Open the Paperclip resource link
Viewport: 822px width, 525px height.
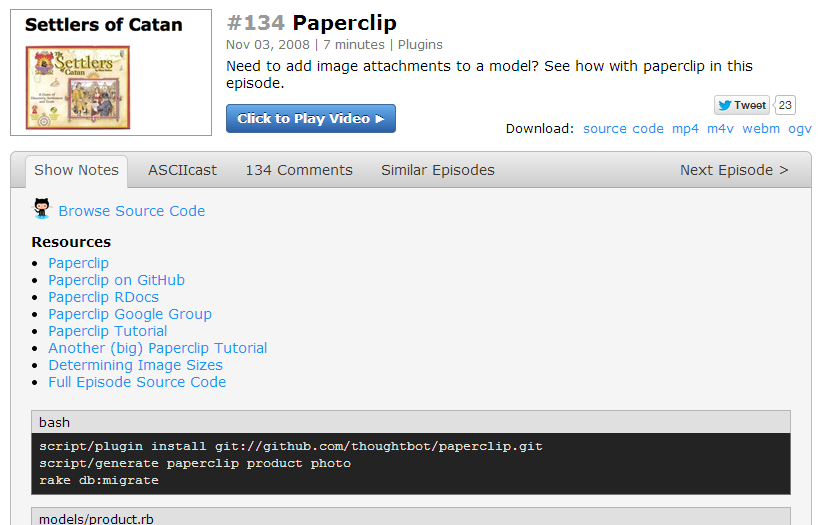point(79,263)
